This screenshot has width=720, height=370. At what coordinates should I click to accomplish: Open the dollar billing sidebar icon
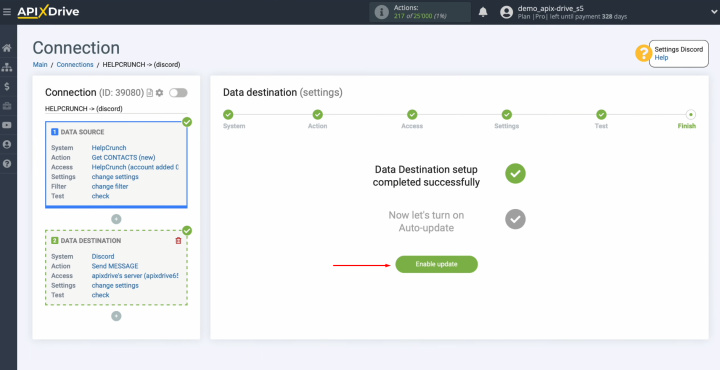point(7,86)
